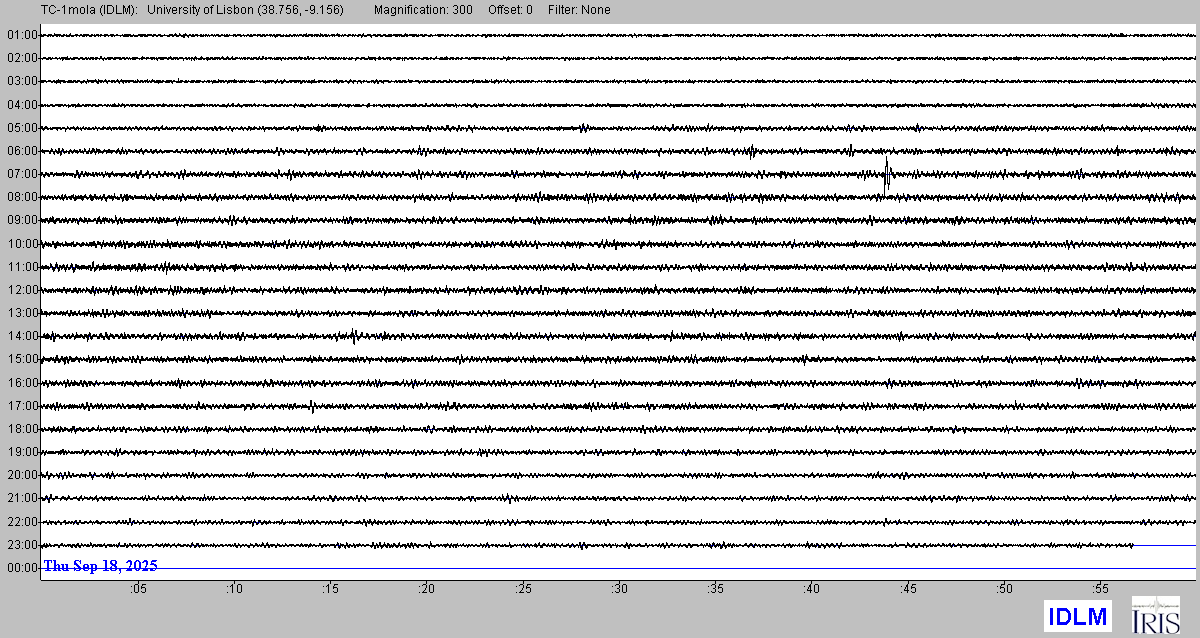The image size is (1200, 638).
Task: Select the 01:00 hour row label
Action: [x=22, y=35]
